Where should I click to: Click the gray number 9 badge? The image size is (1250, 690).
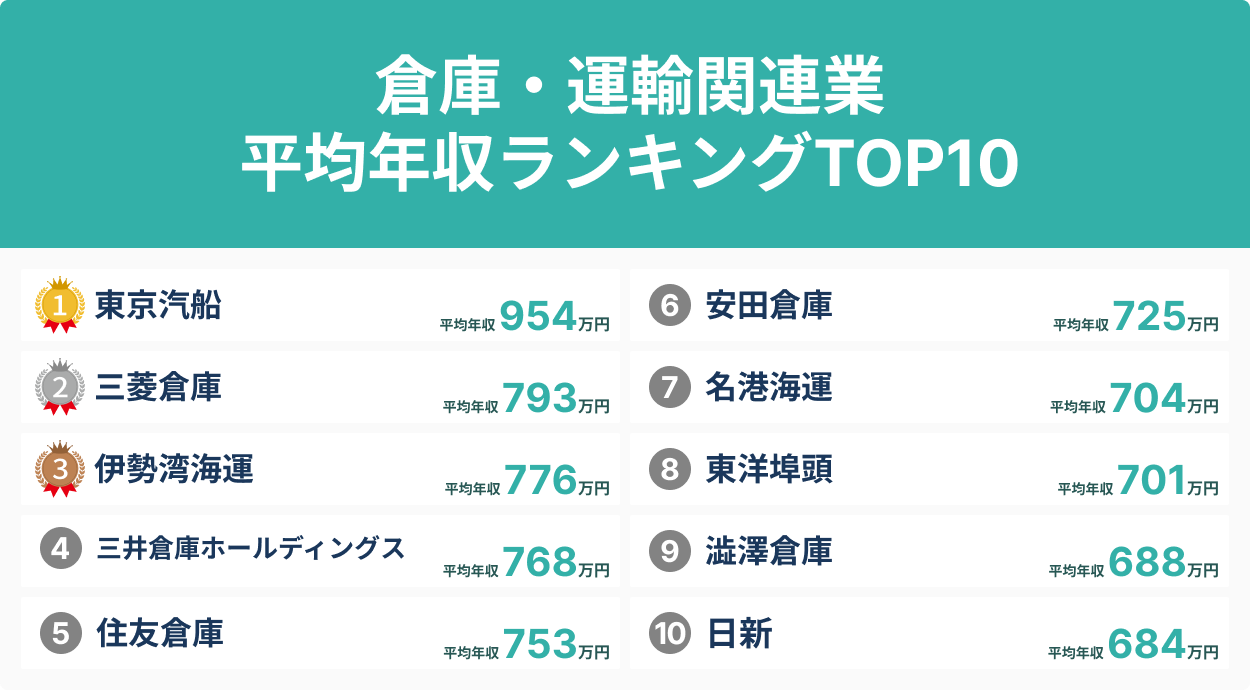coord(670,550)
